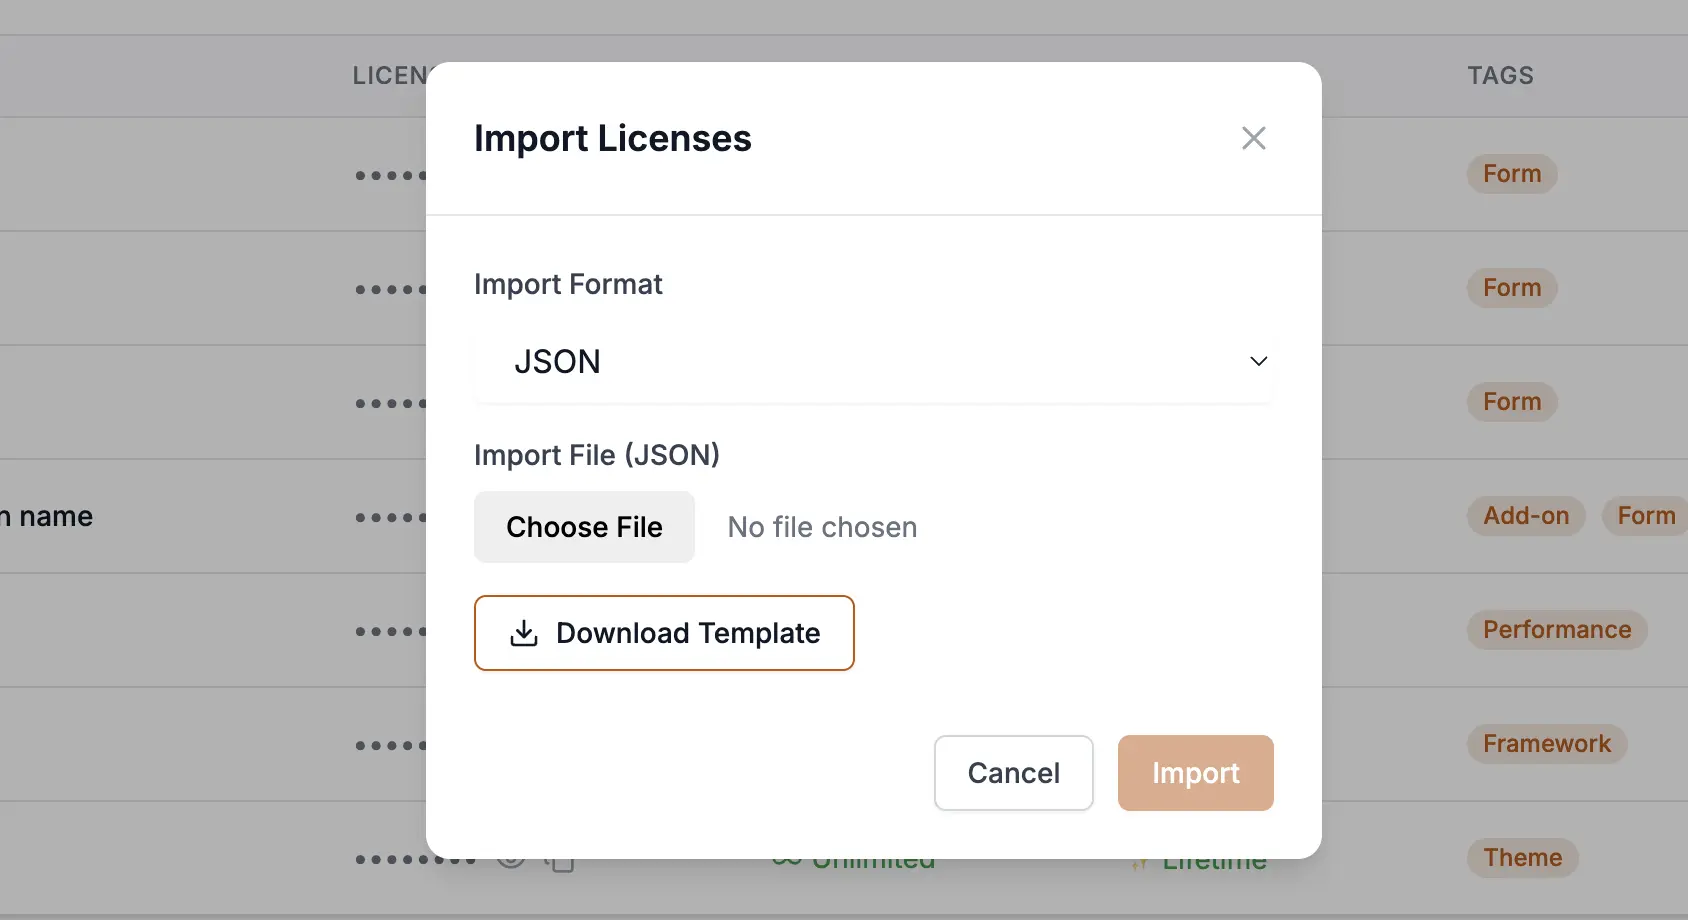
Task: Cancel the license import
Action: coord(1013,773)
